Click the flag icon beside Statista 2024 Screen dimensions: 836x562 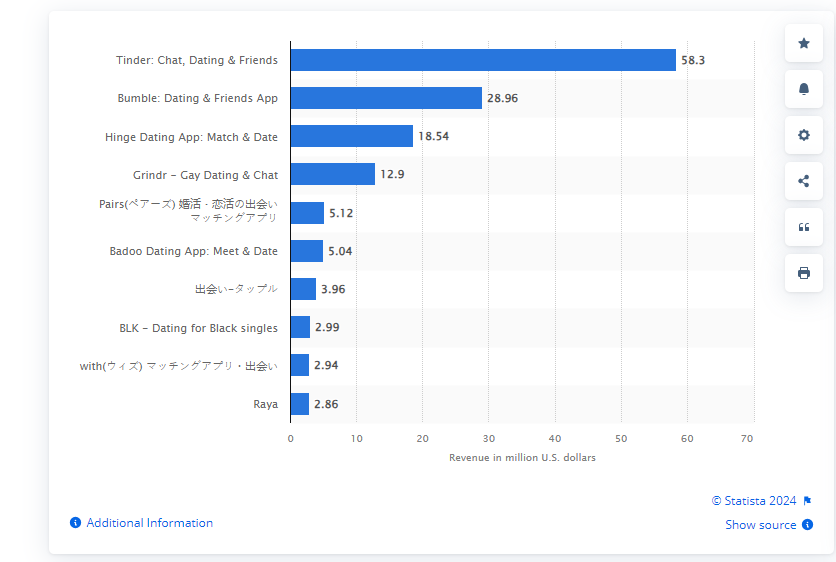(x=807, y=501)
